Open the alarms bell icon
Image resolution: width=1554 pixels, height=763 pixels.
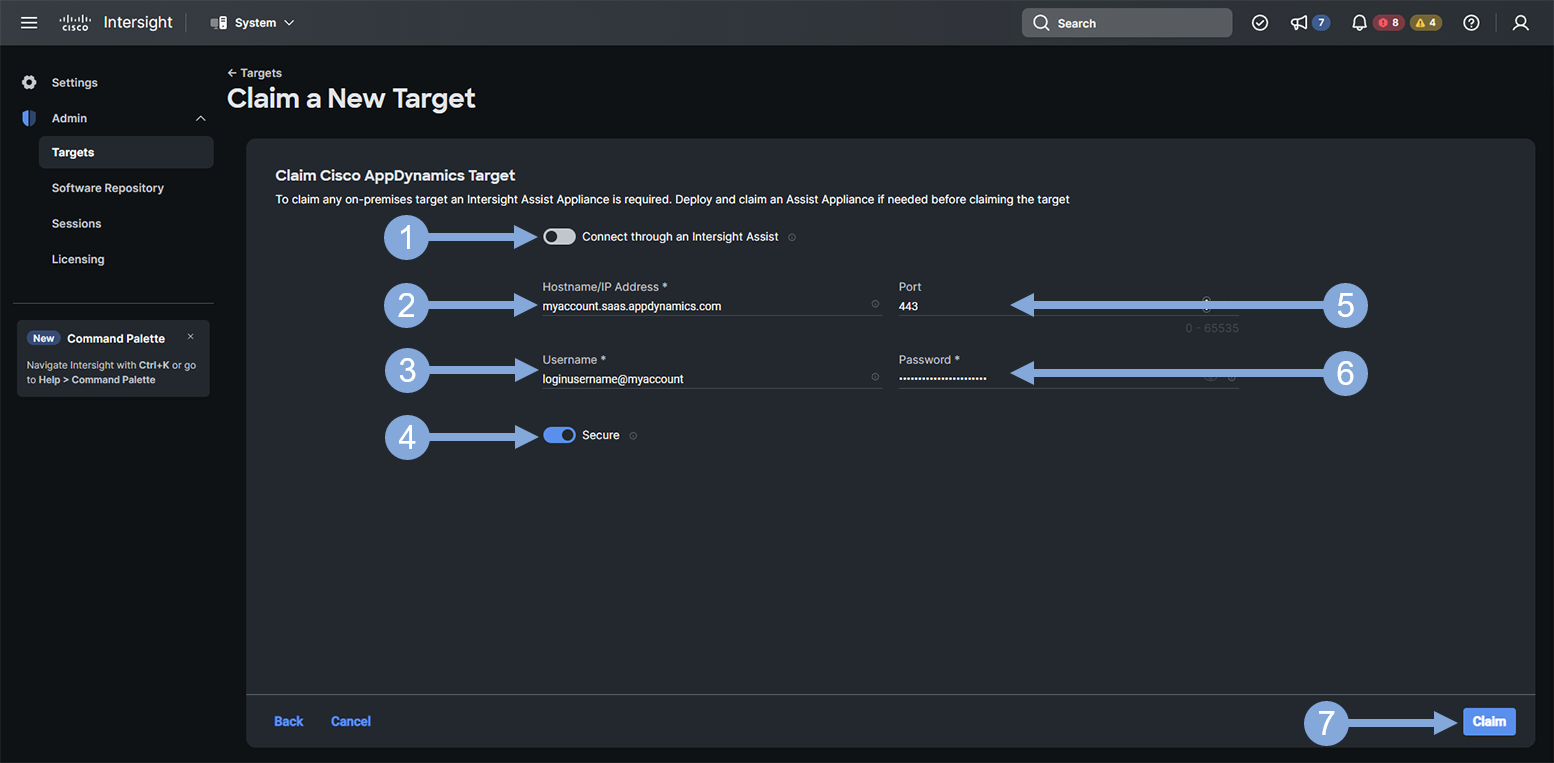[x=1359, y=23]
